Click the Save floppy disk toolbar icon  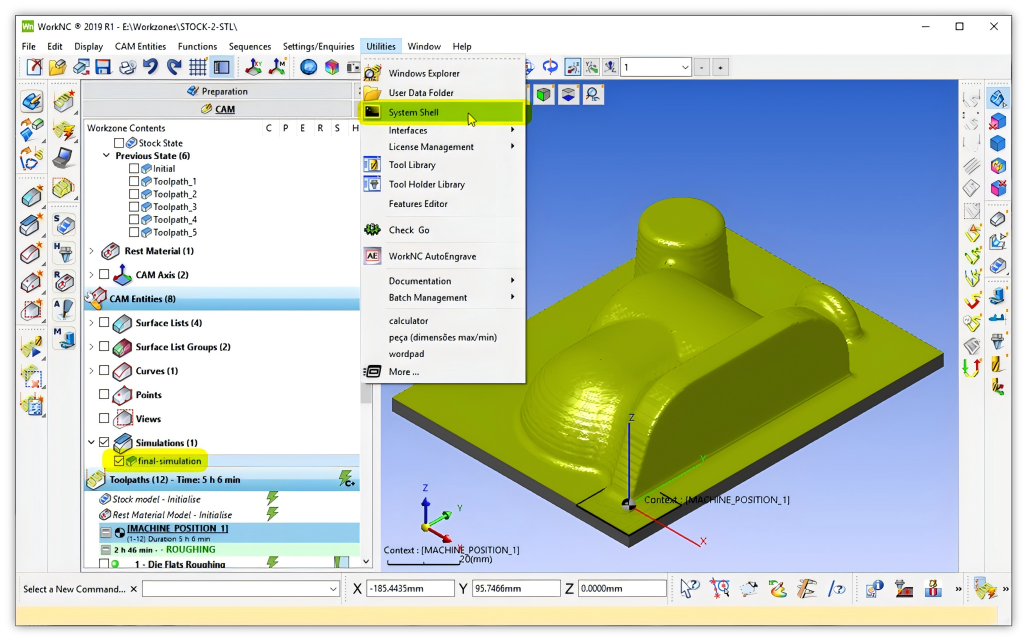coord(103,67)
